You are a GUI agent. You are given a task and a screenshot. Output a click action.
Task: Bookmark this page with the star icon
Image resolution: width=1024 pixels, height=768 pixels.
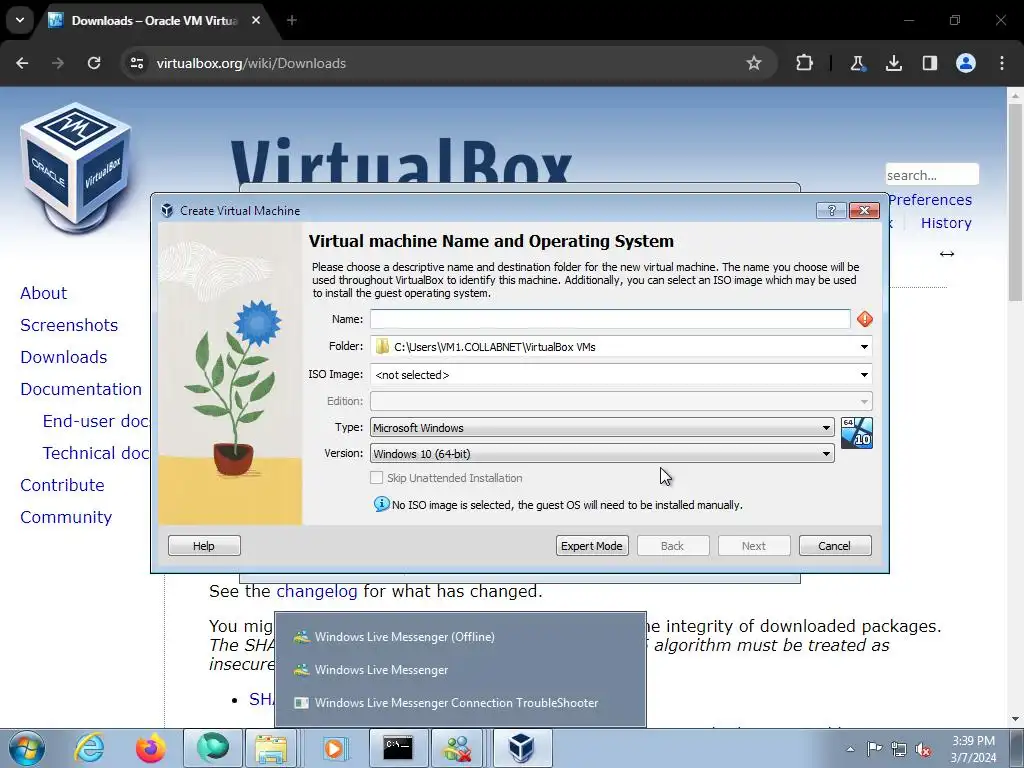pyautogui.click(x=754, y=63)
